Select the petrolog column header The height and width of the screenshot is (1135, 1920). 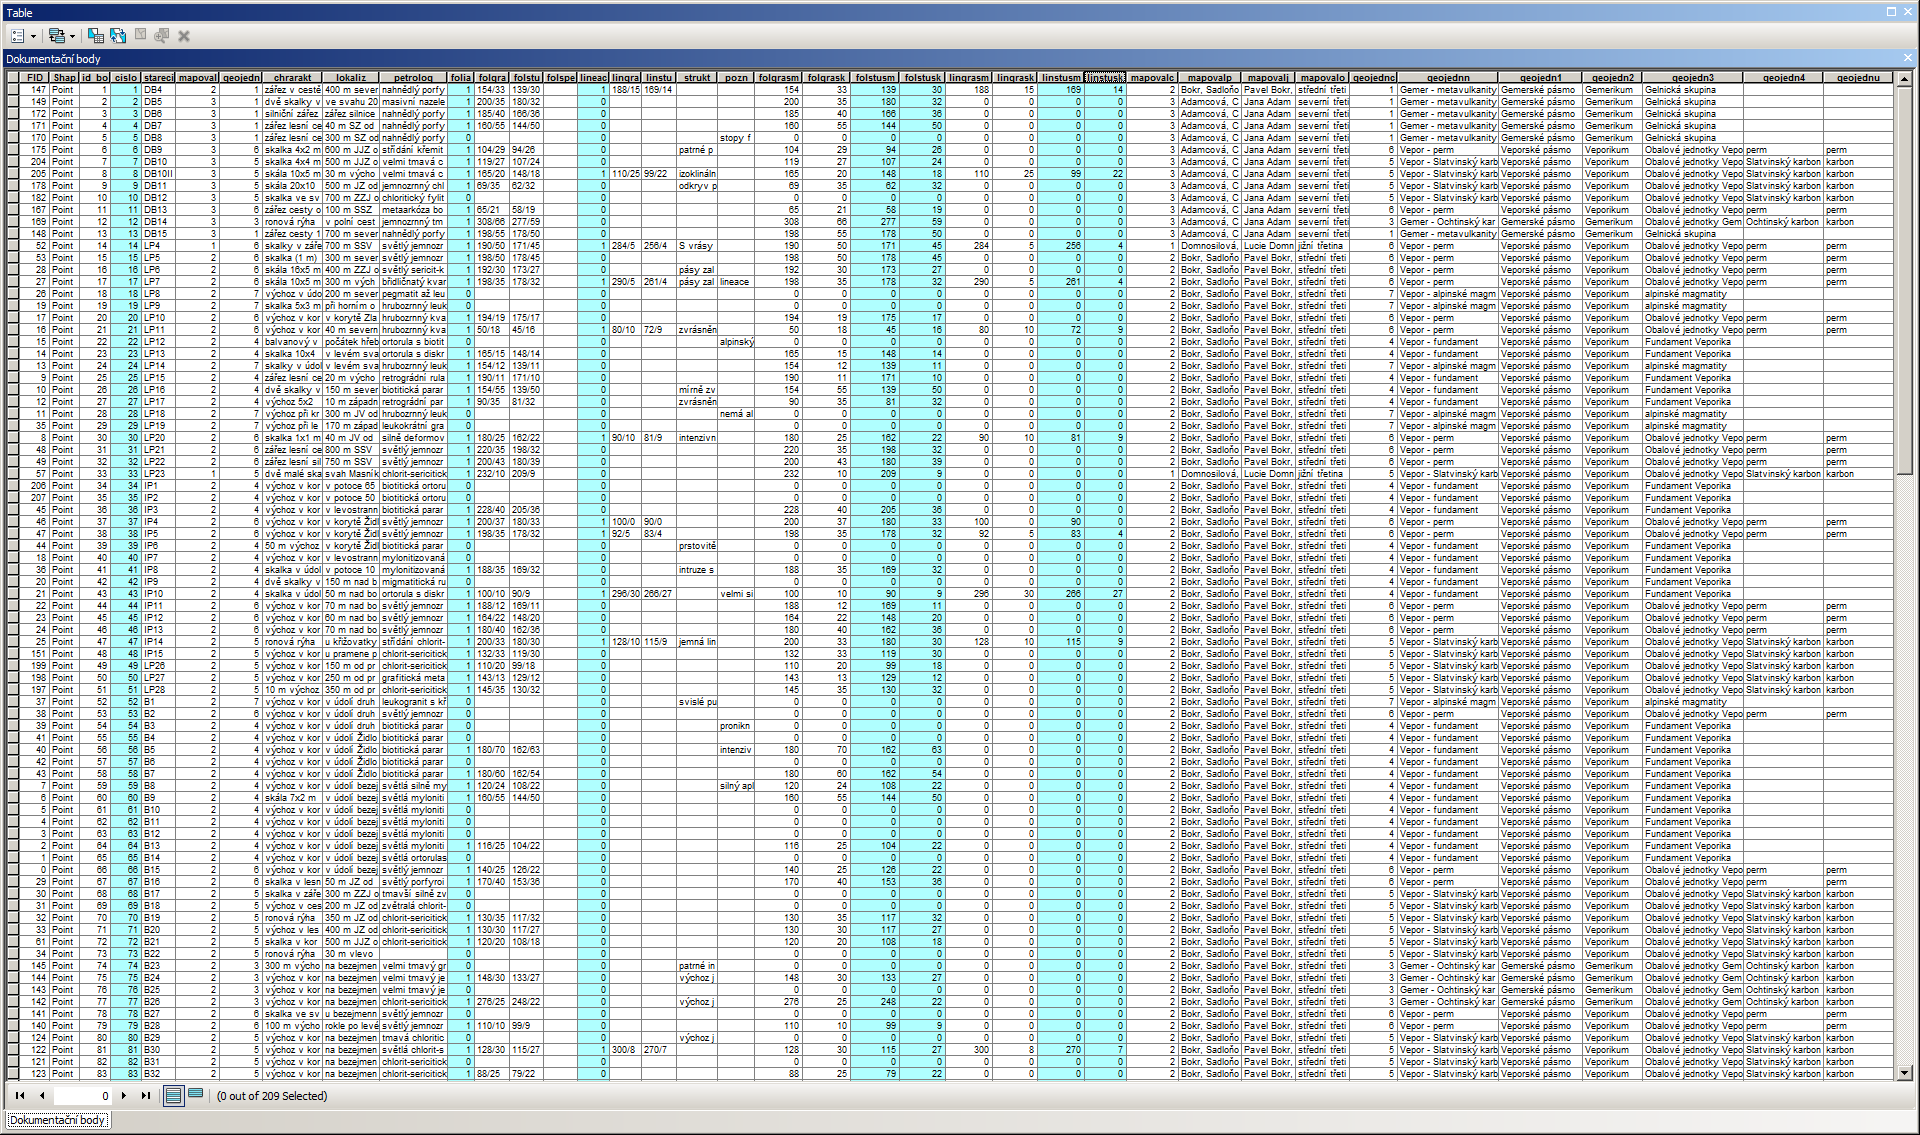pyautogui.click(x=413, y=77)
